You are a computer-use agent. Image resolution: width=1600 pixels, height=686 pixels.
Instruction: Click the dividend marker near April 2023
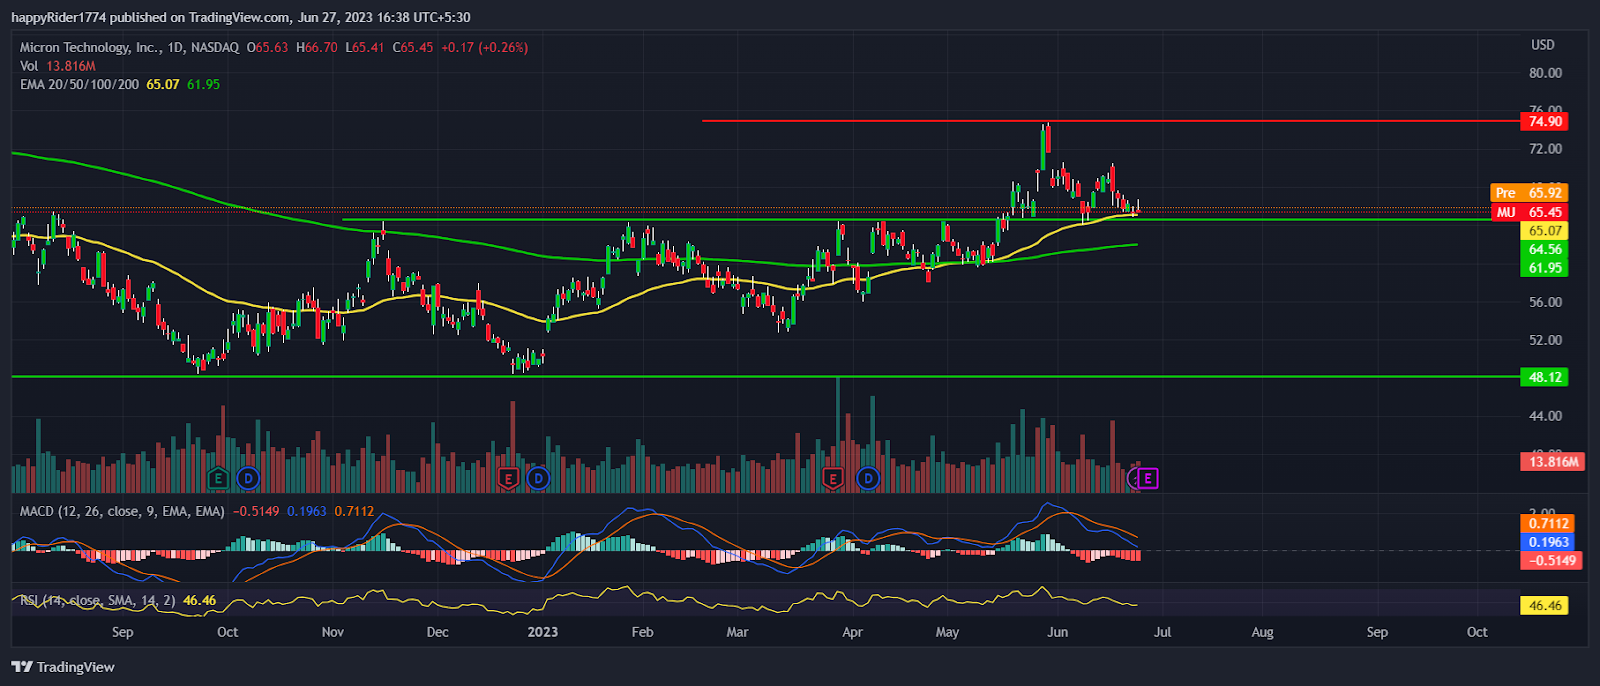(x=867, y=479)
